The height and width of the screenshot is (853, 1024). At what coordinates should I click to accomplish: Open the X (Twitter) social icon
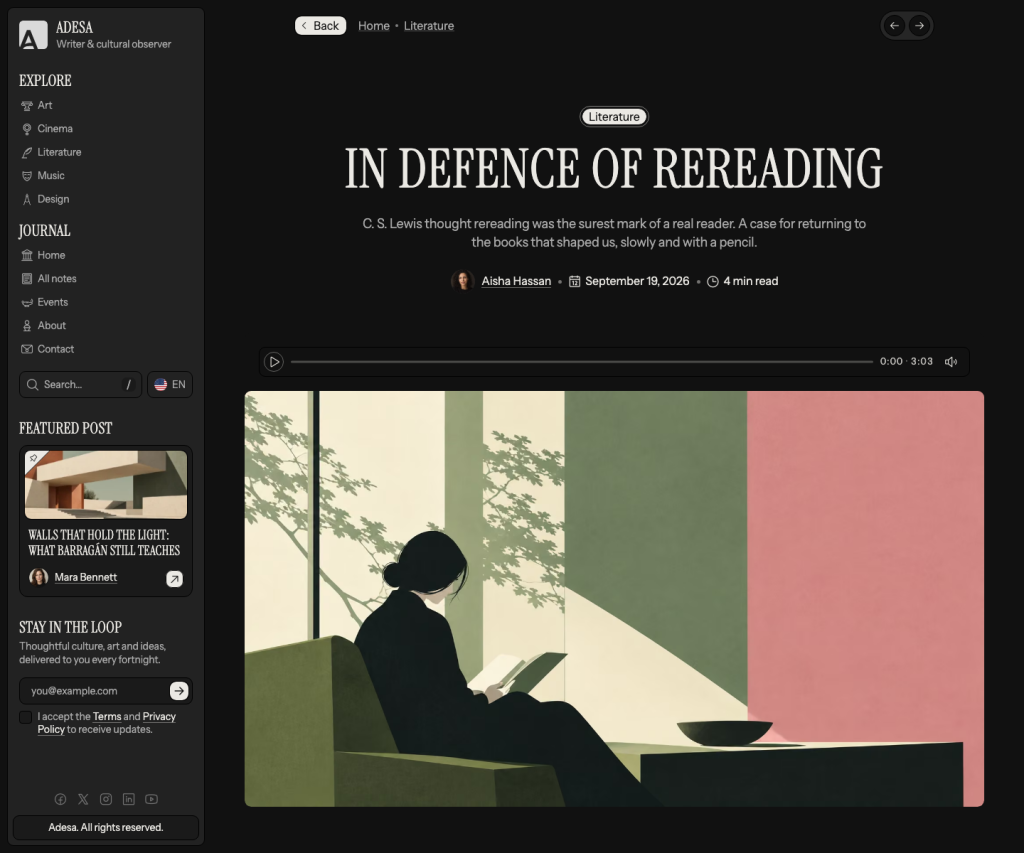coord(83,799)
